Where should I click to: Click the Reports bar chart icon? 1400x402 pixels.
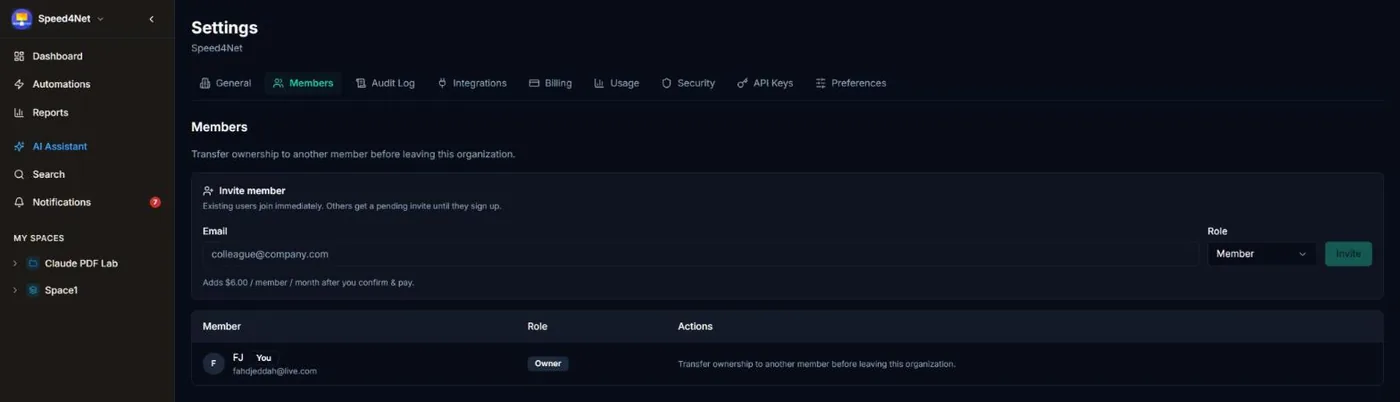coord(19,112)
